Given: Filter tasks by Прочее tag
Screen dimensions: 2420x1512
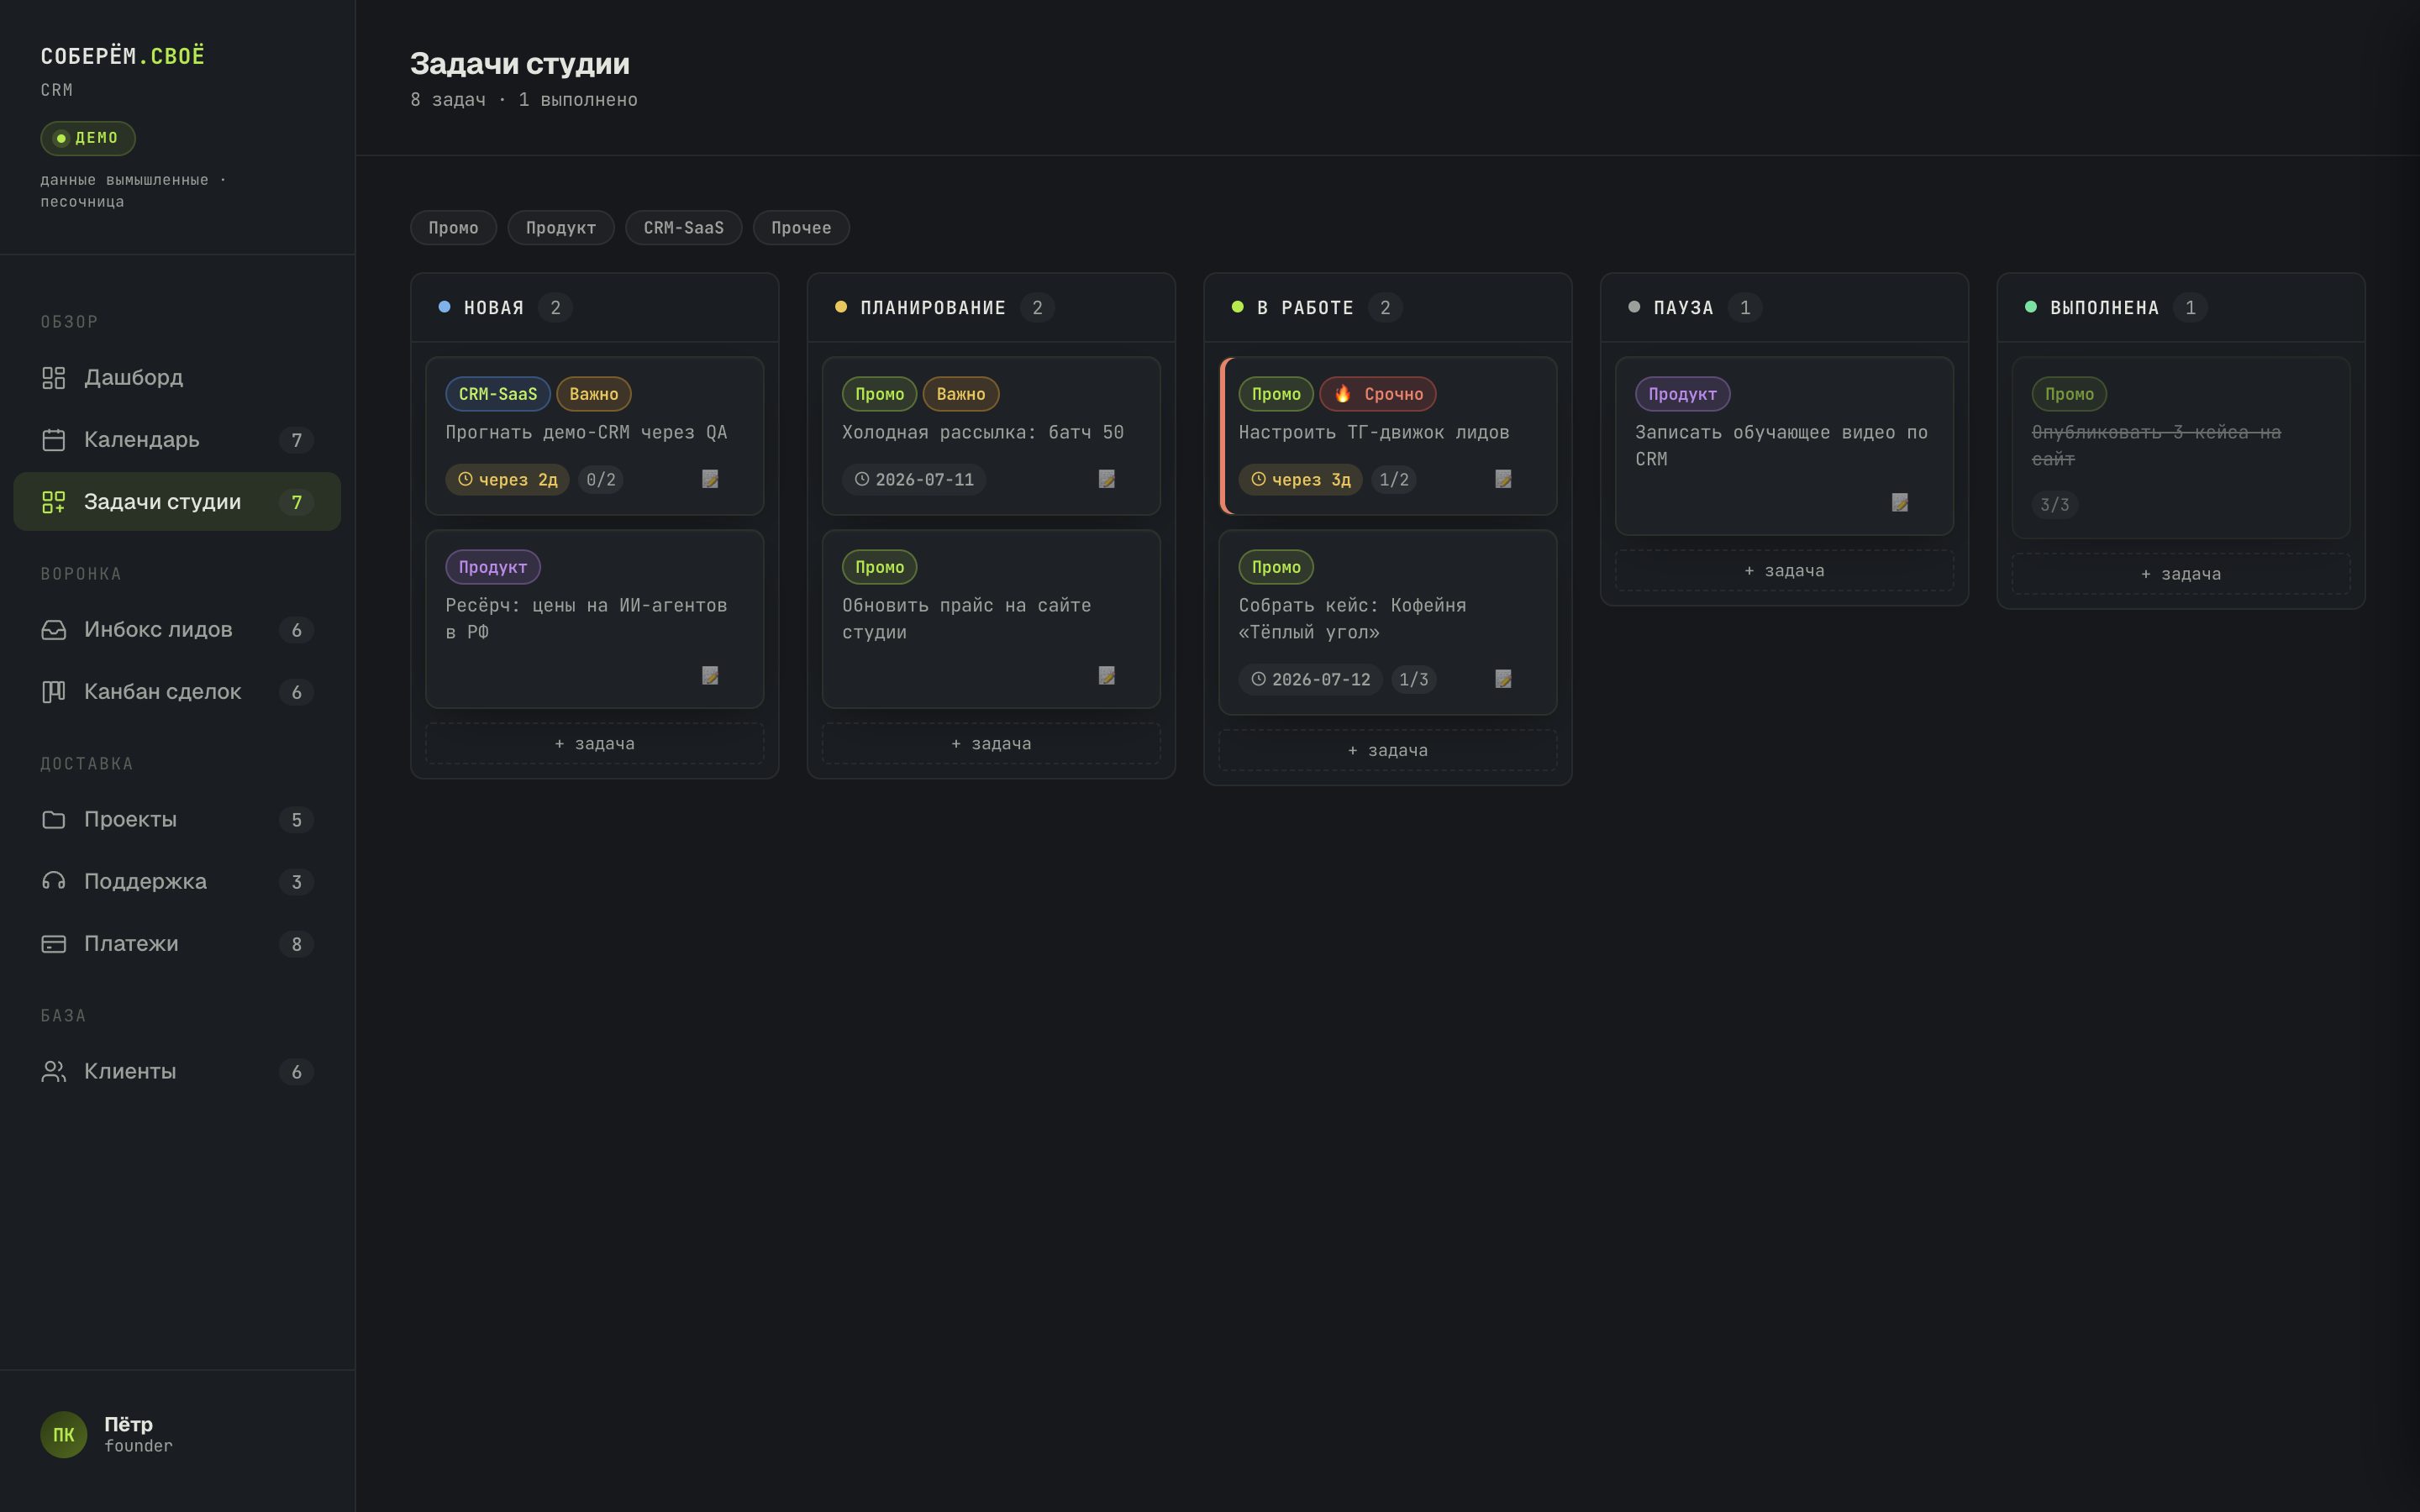Looking at the screenshot, I should click(x=801, y=228).
